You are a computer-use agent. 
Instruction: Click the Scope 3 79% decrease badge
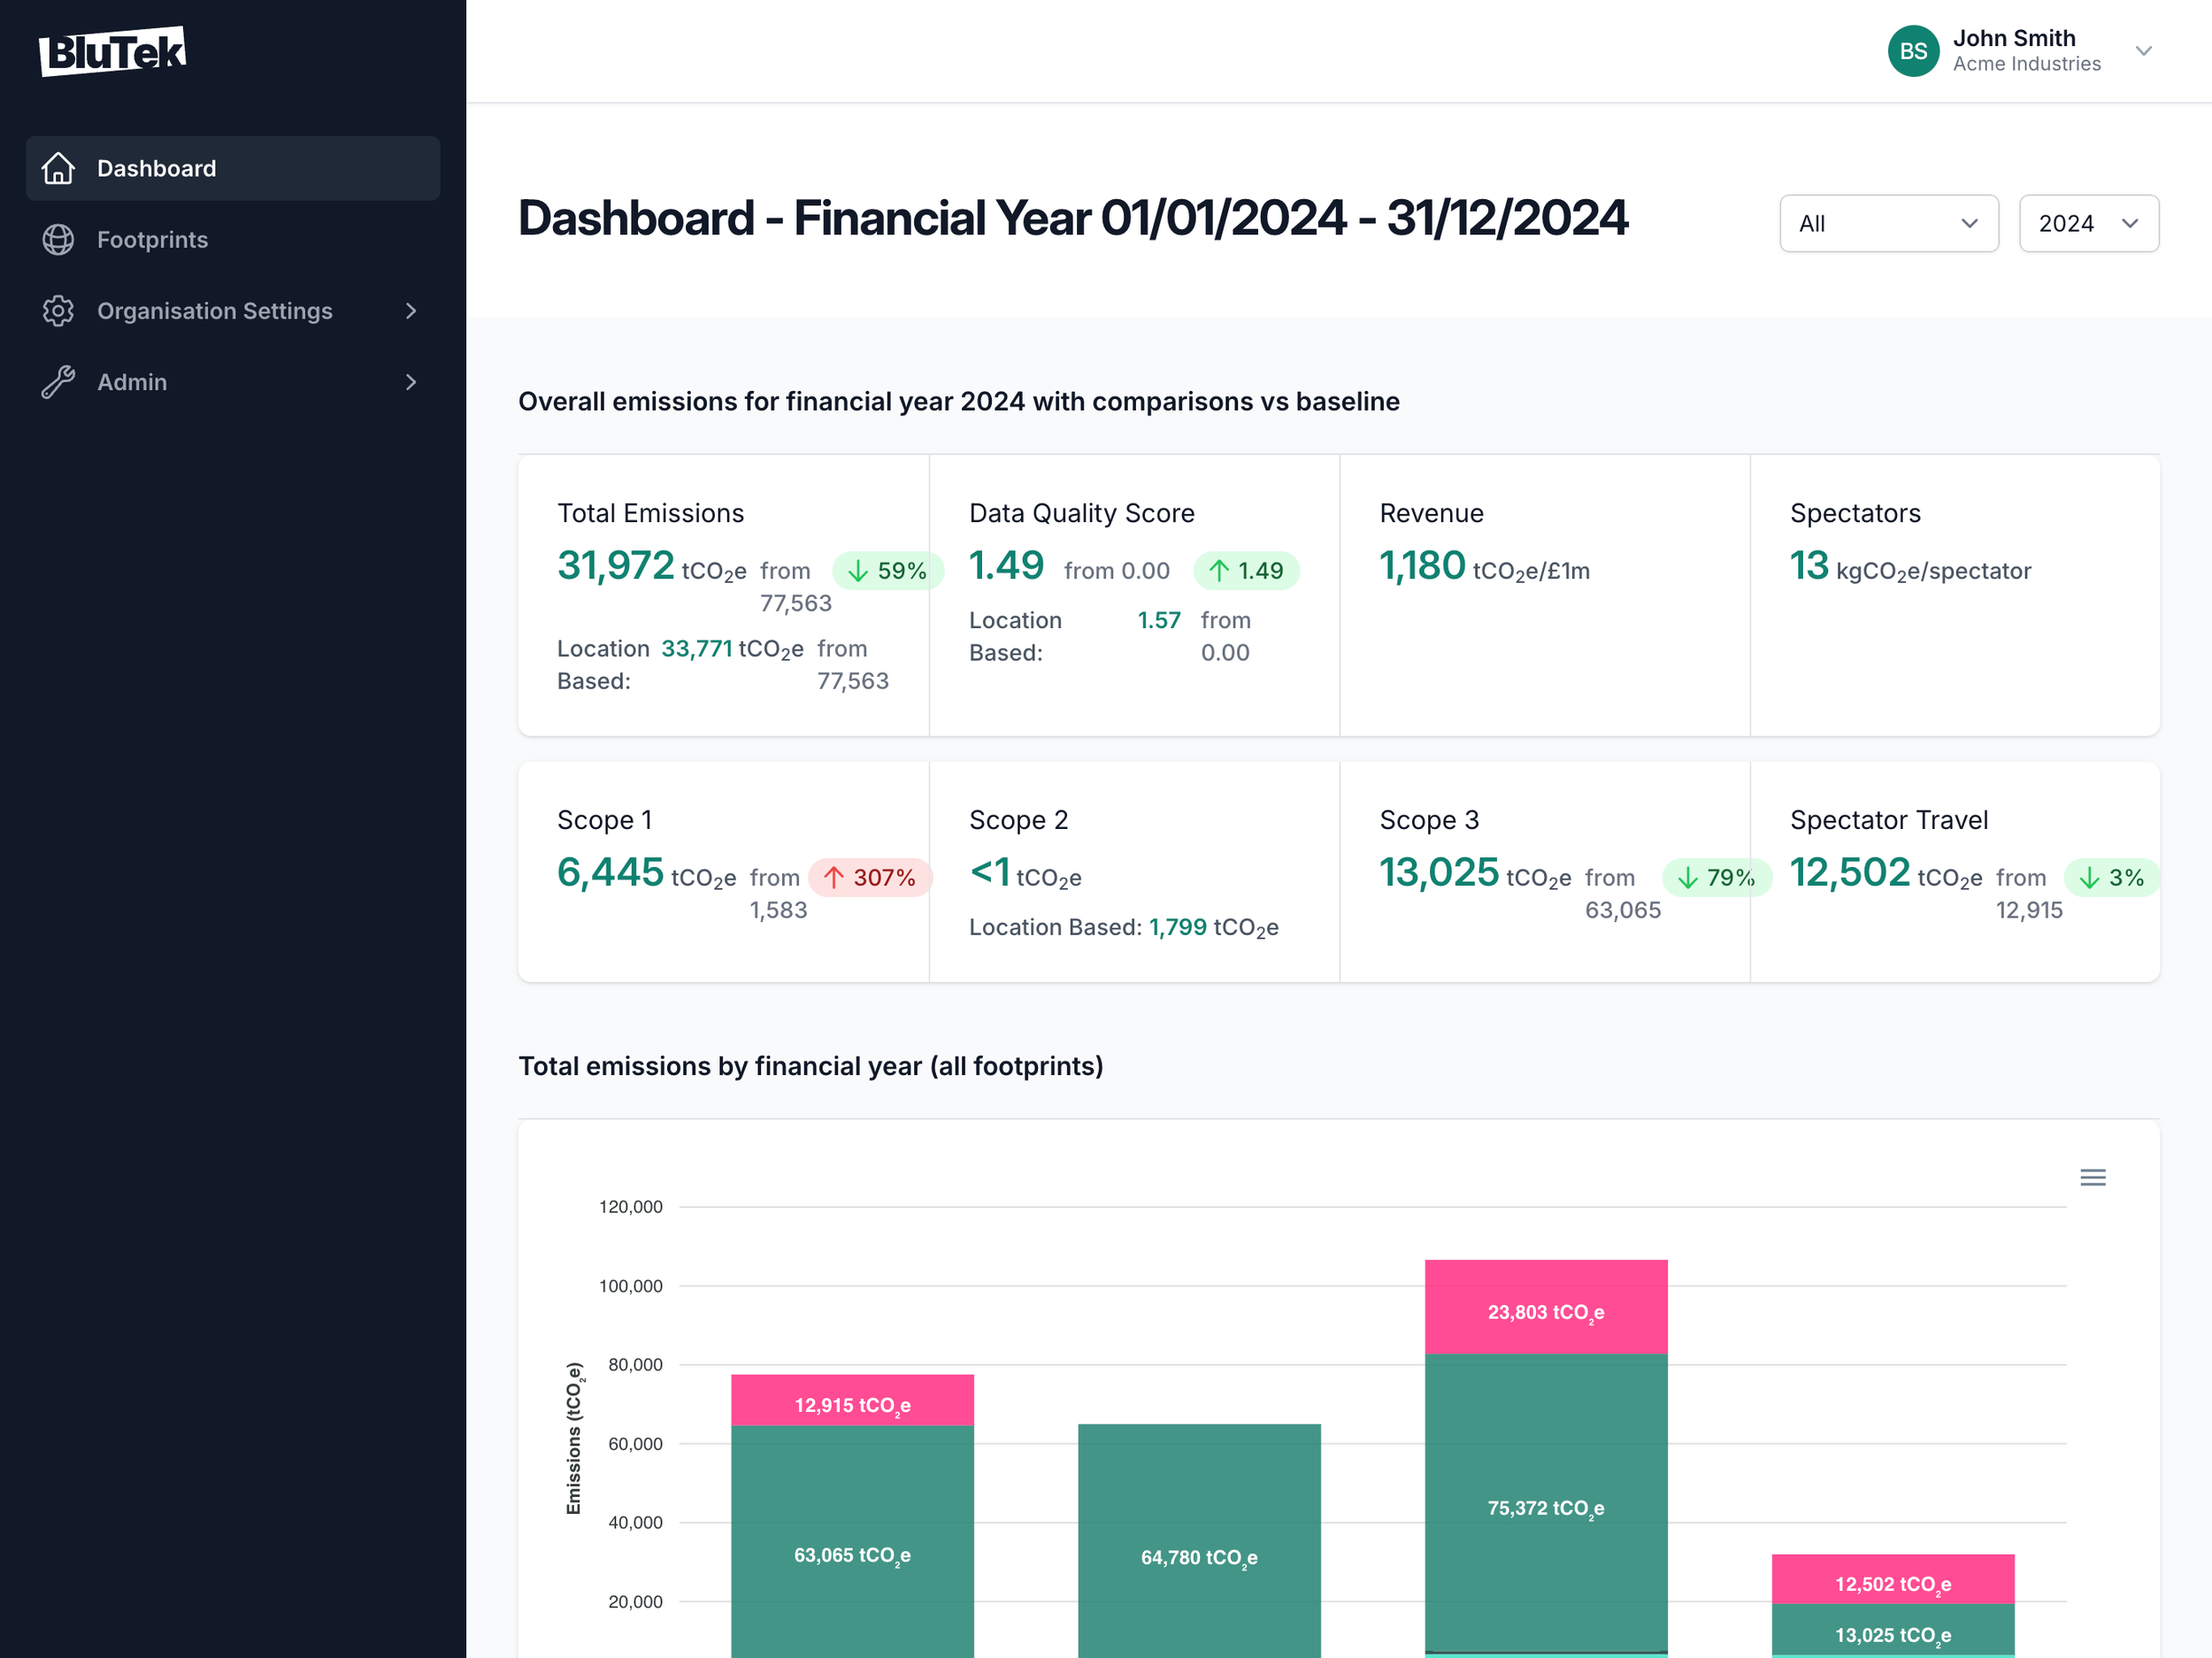[1716, 877]
